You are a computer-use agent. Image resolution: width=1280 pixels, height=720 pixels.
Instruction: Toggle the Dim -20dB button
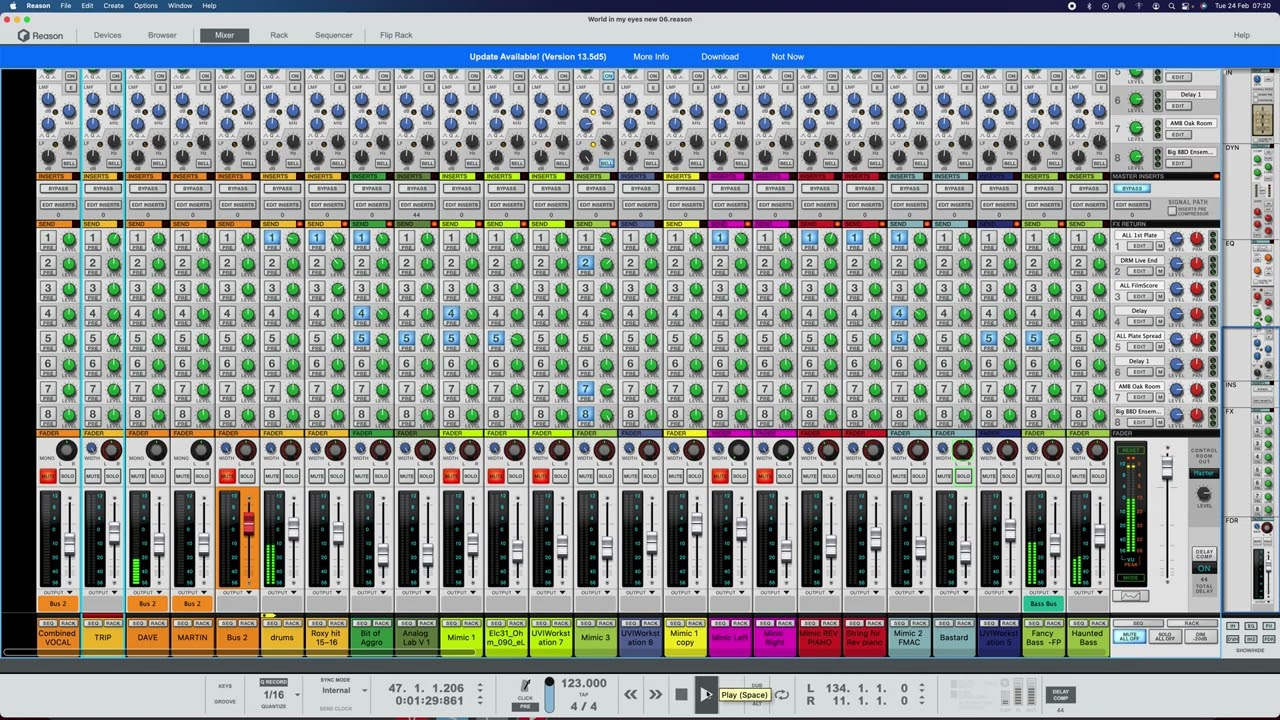pyautogui.click(x=1200, y=636)
